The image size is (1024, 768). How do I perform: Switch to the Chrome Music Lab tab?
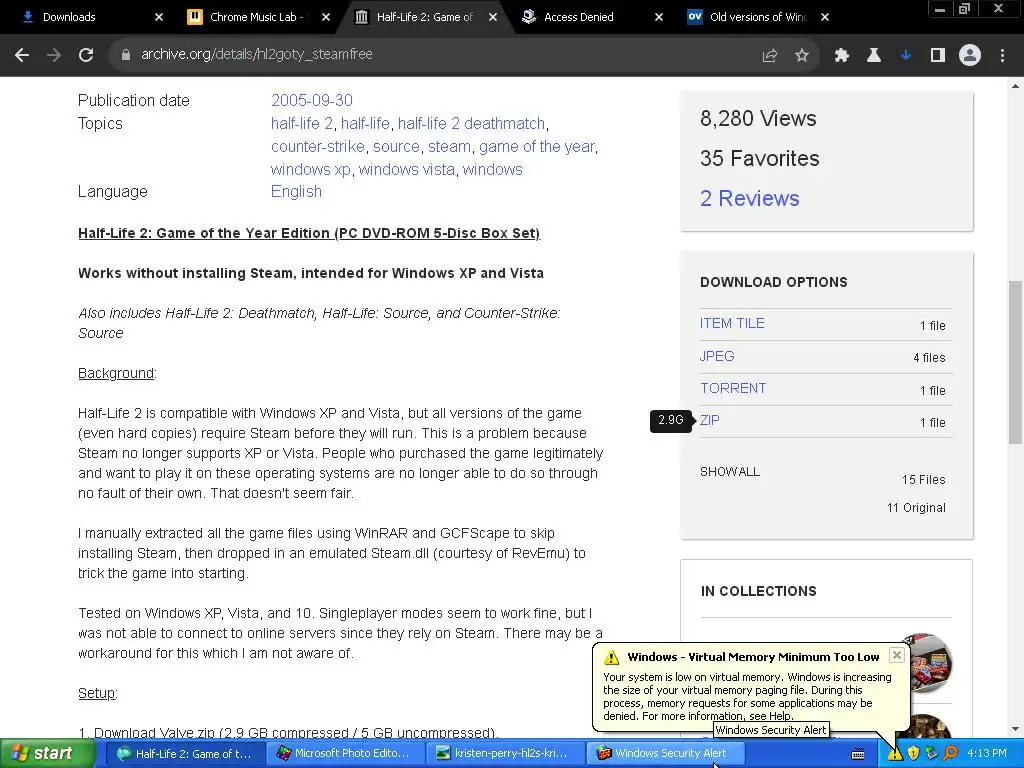tap(257, 17)
